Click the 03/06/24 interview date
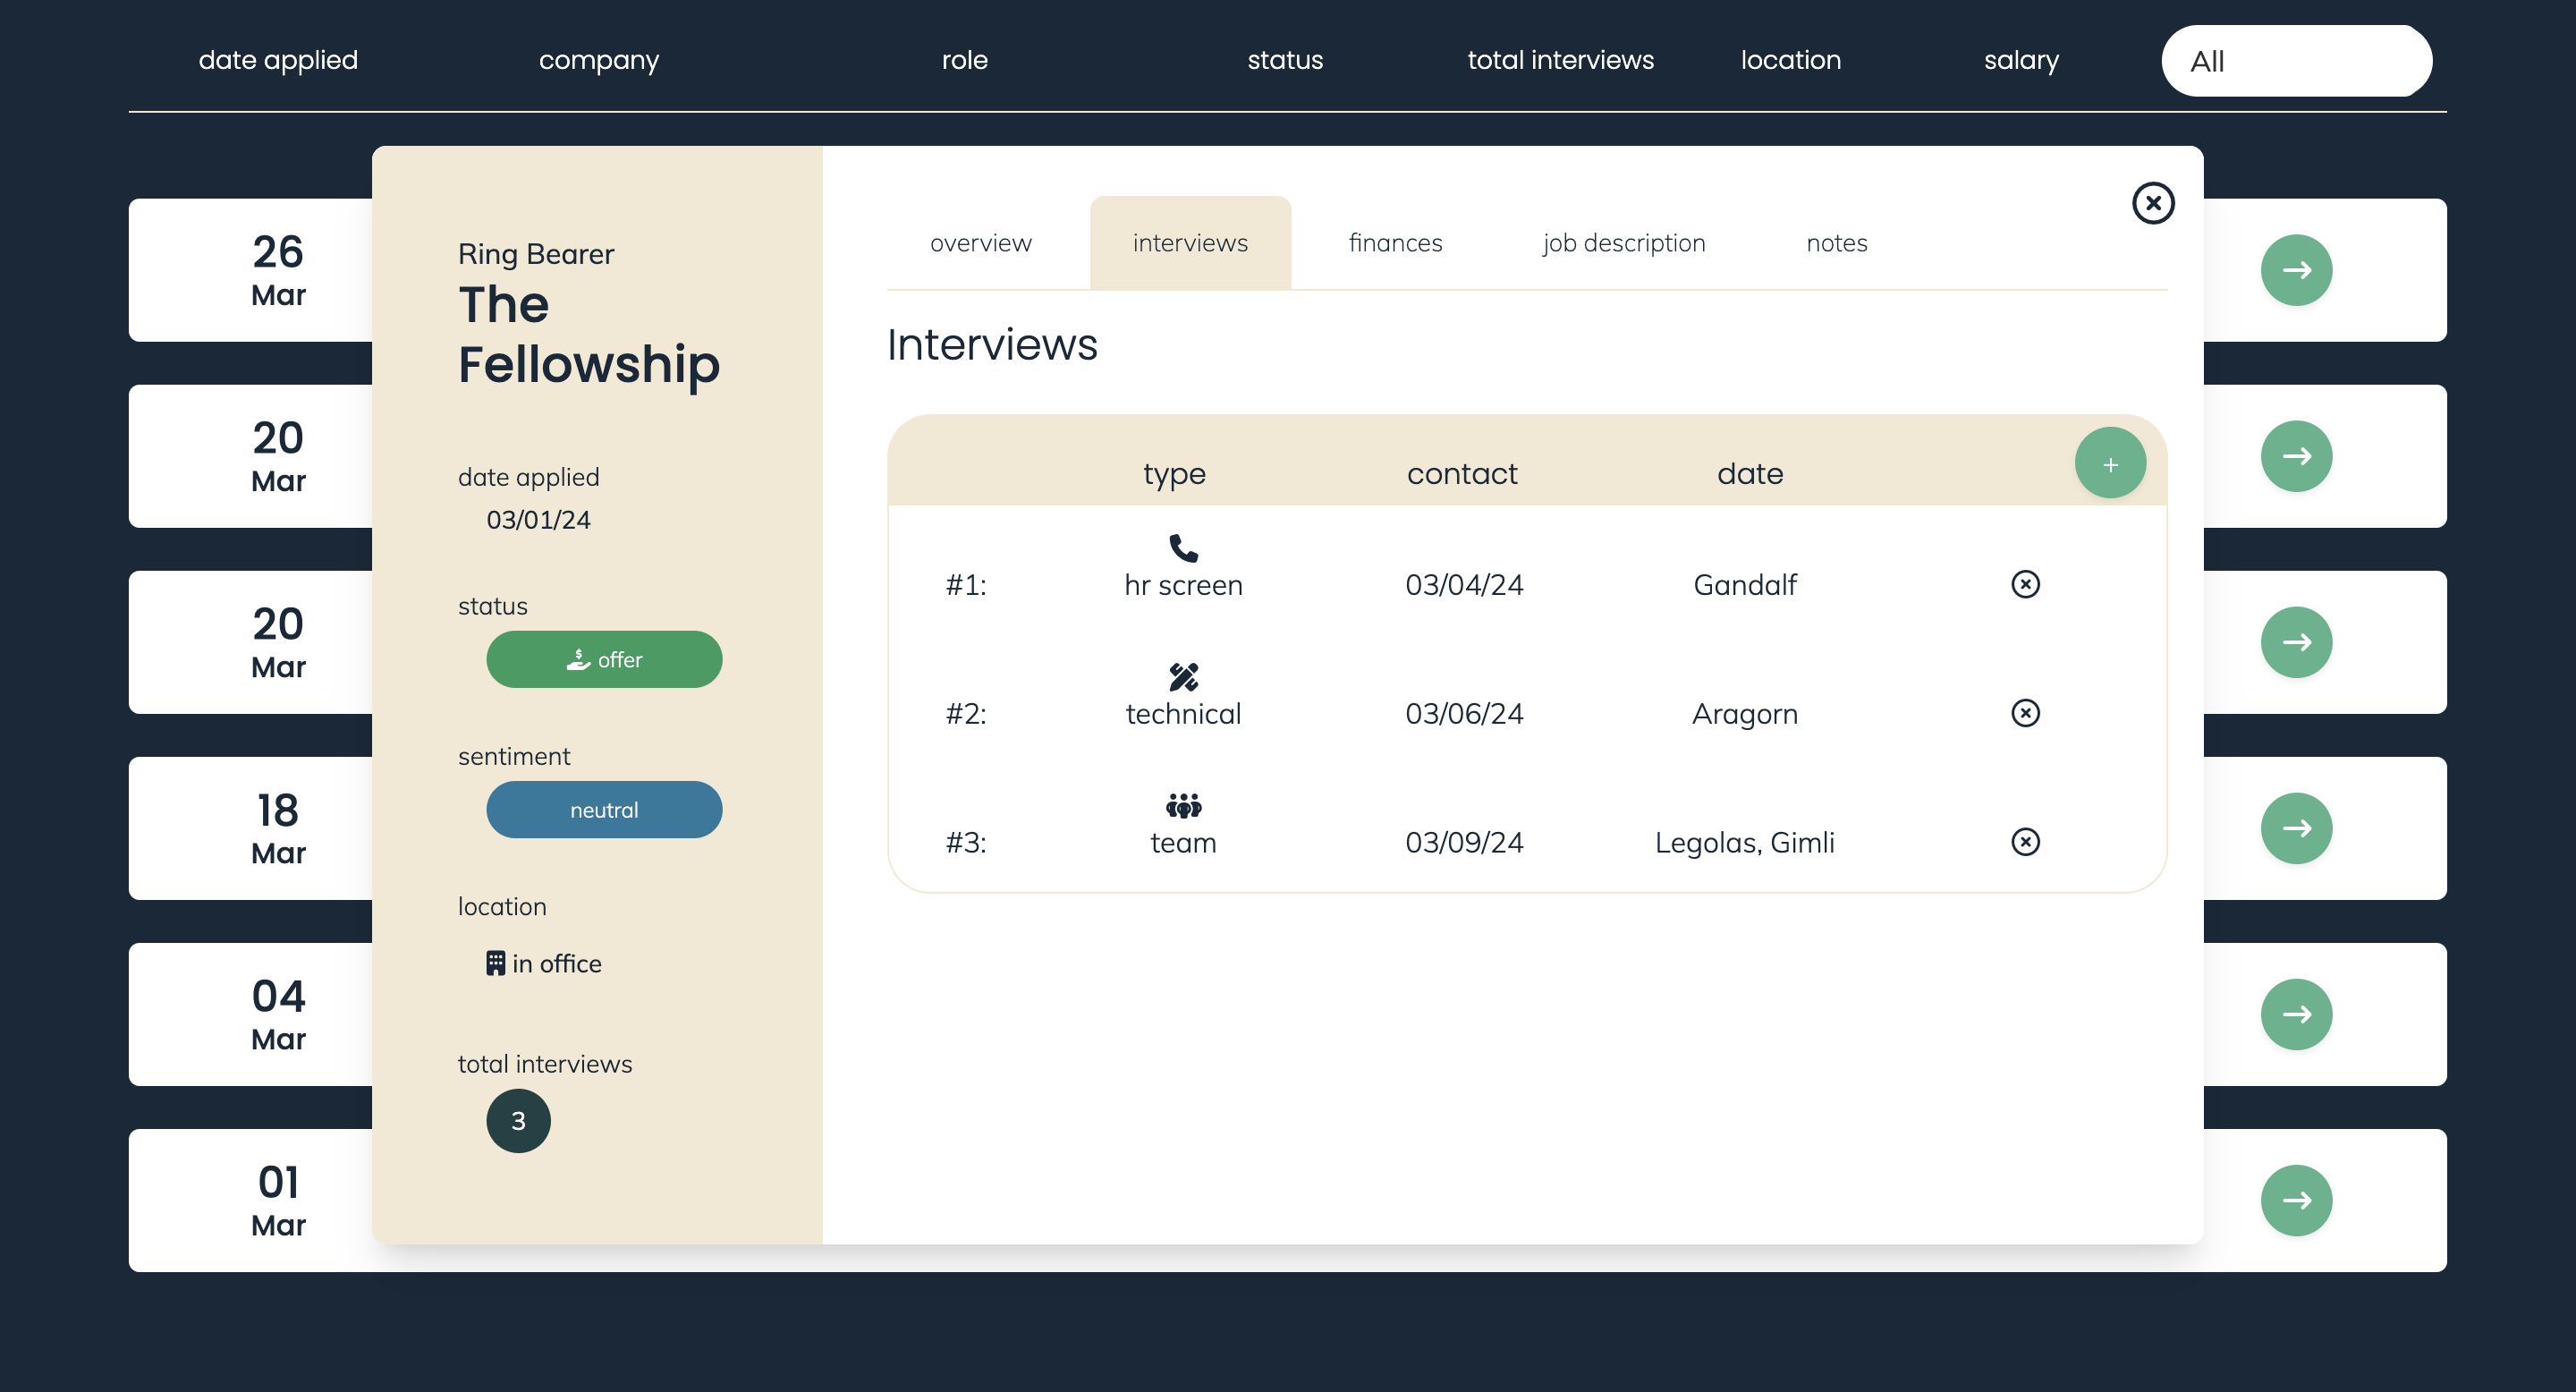This screenshot has width=2576, height=1392. [1464, 714]
